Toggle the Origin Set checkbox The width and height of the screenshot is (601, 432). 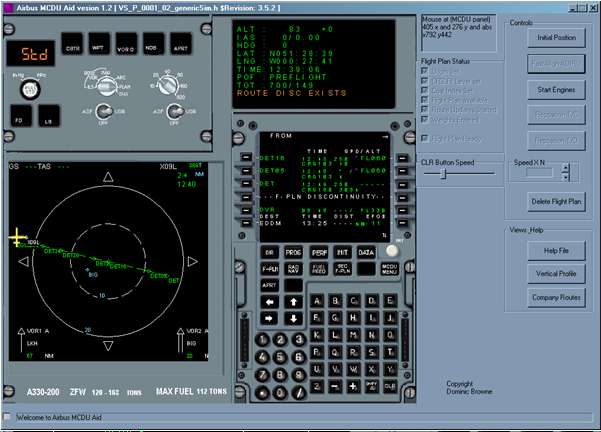tap(424, 71)
